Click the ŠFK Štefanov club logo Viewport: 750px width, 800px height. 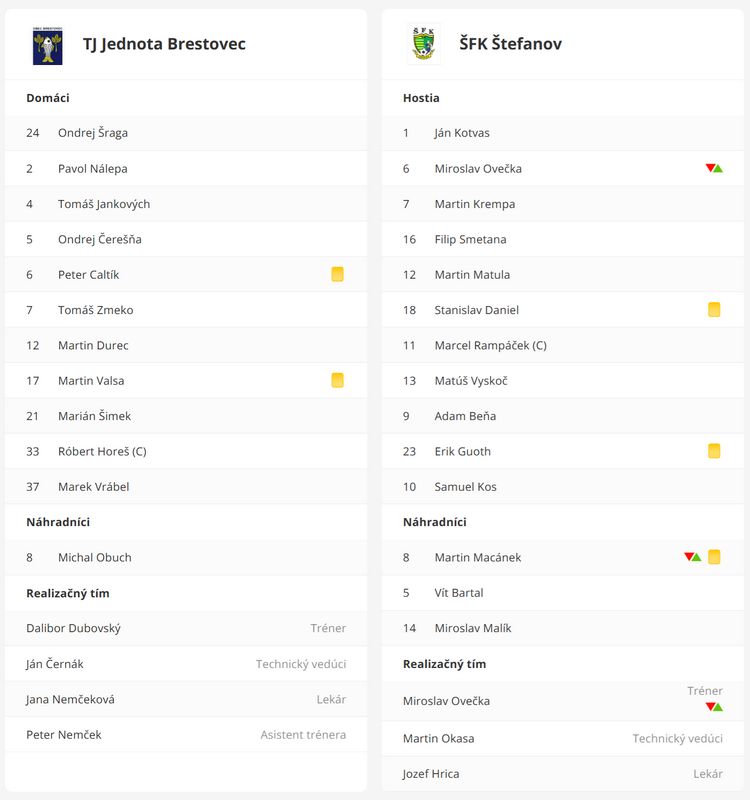424,44
